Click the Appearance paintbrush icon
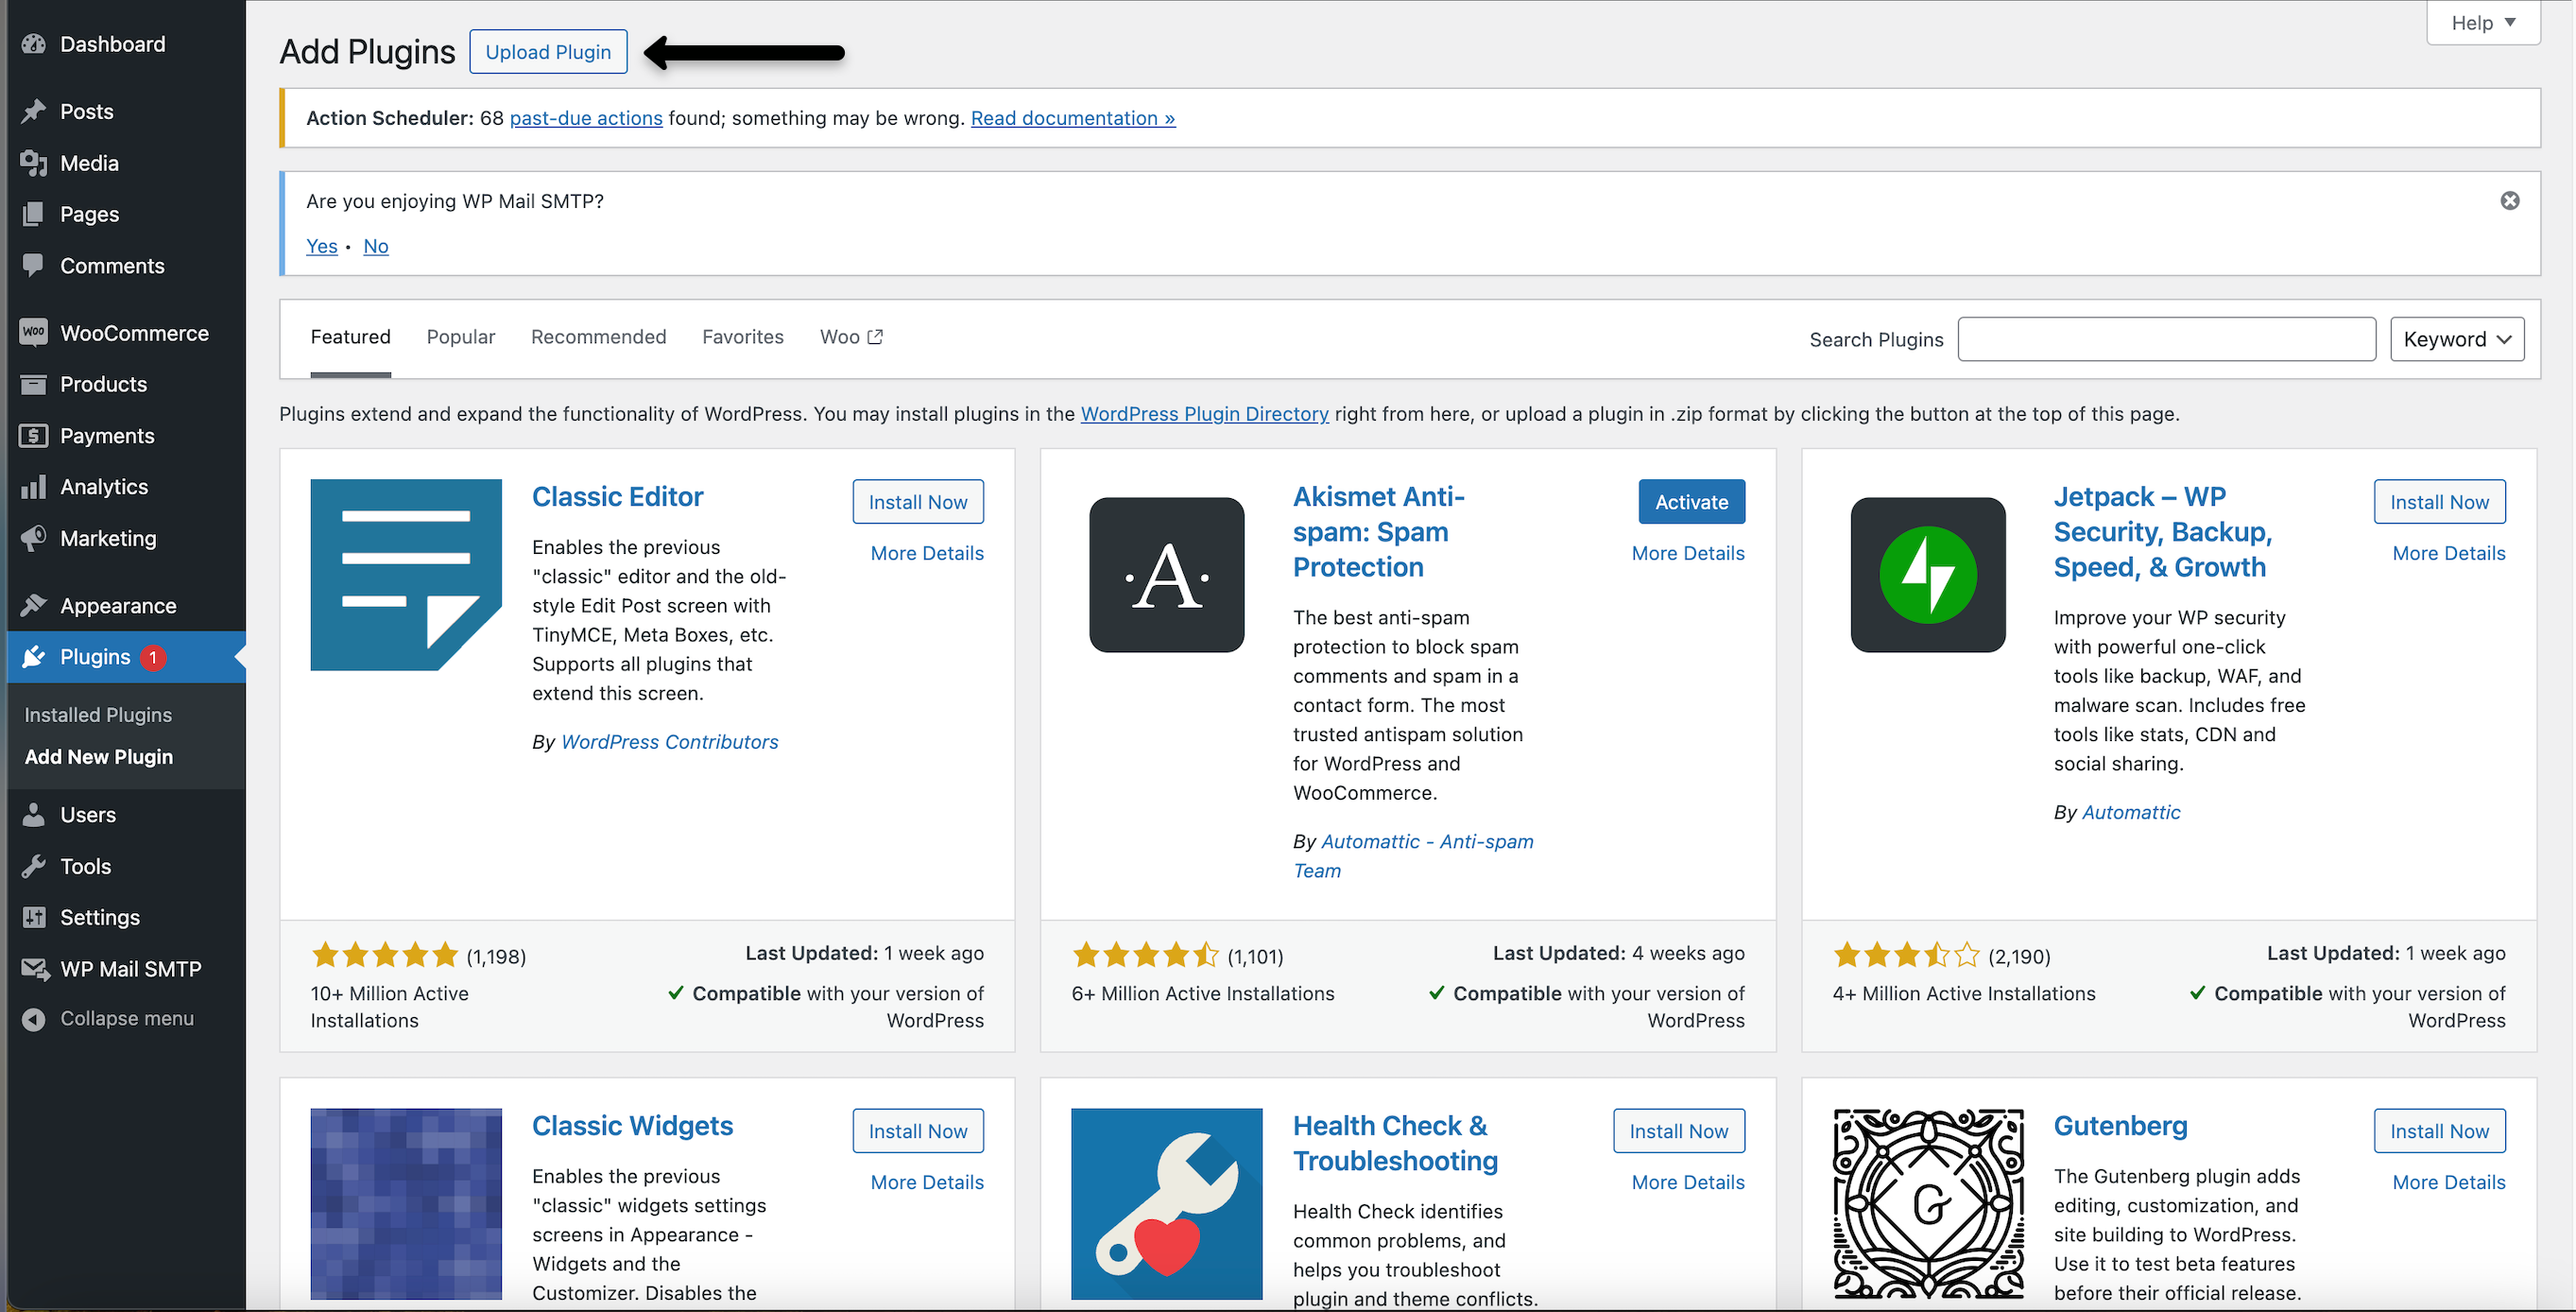This screenshot has width=2576, height=1312. (34, 605)
